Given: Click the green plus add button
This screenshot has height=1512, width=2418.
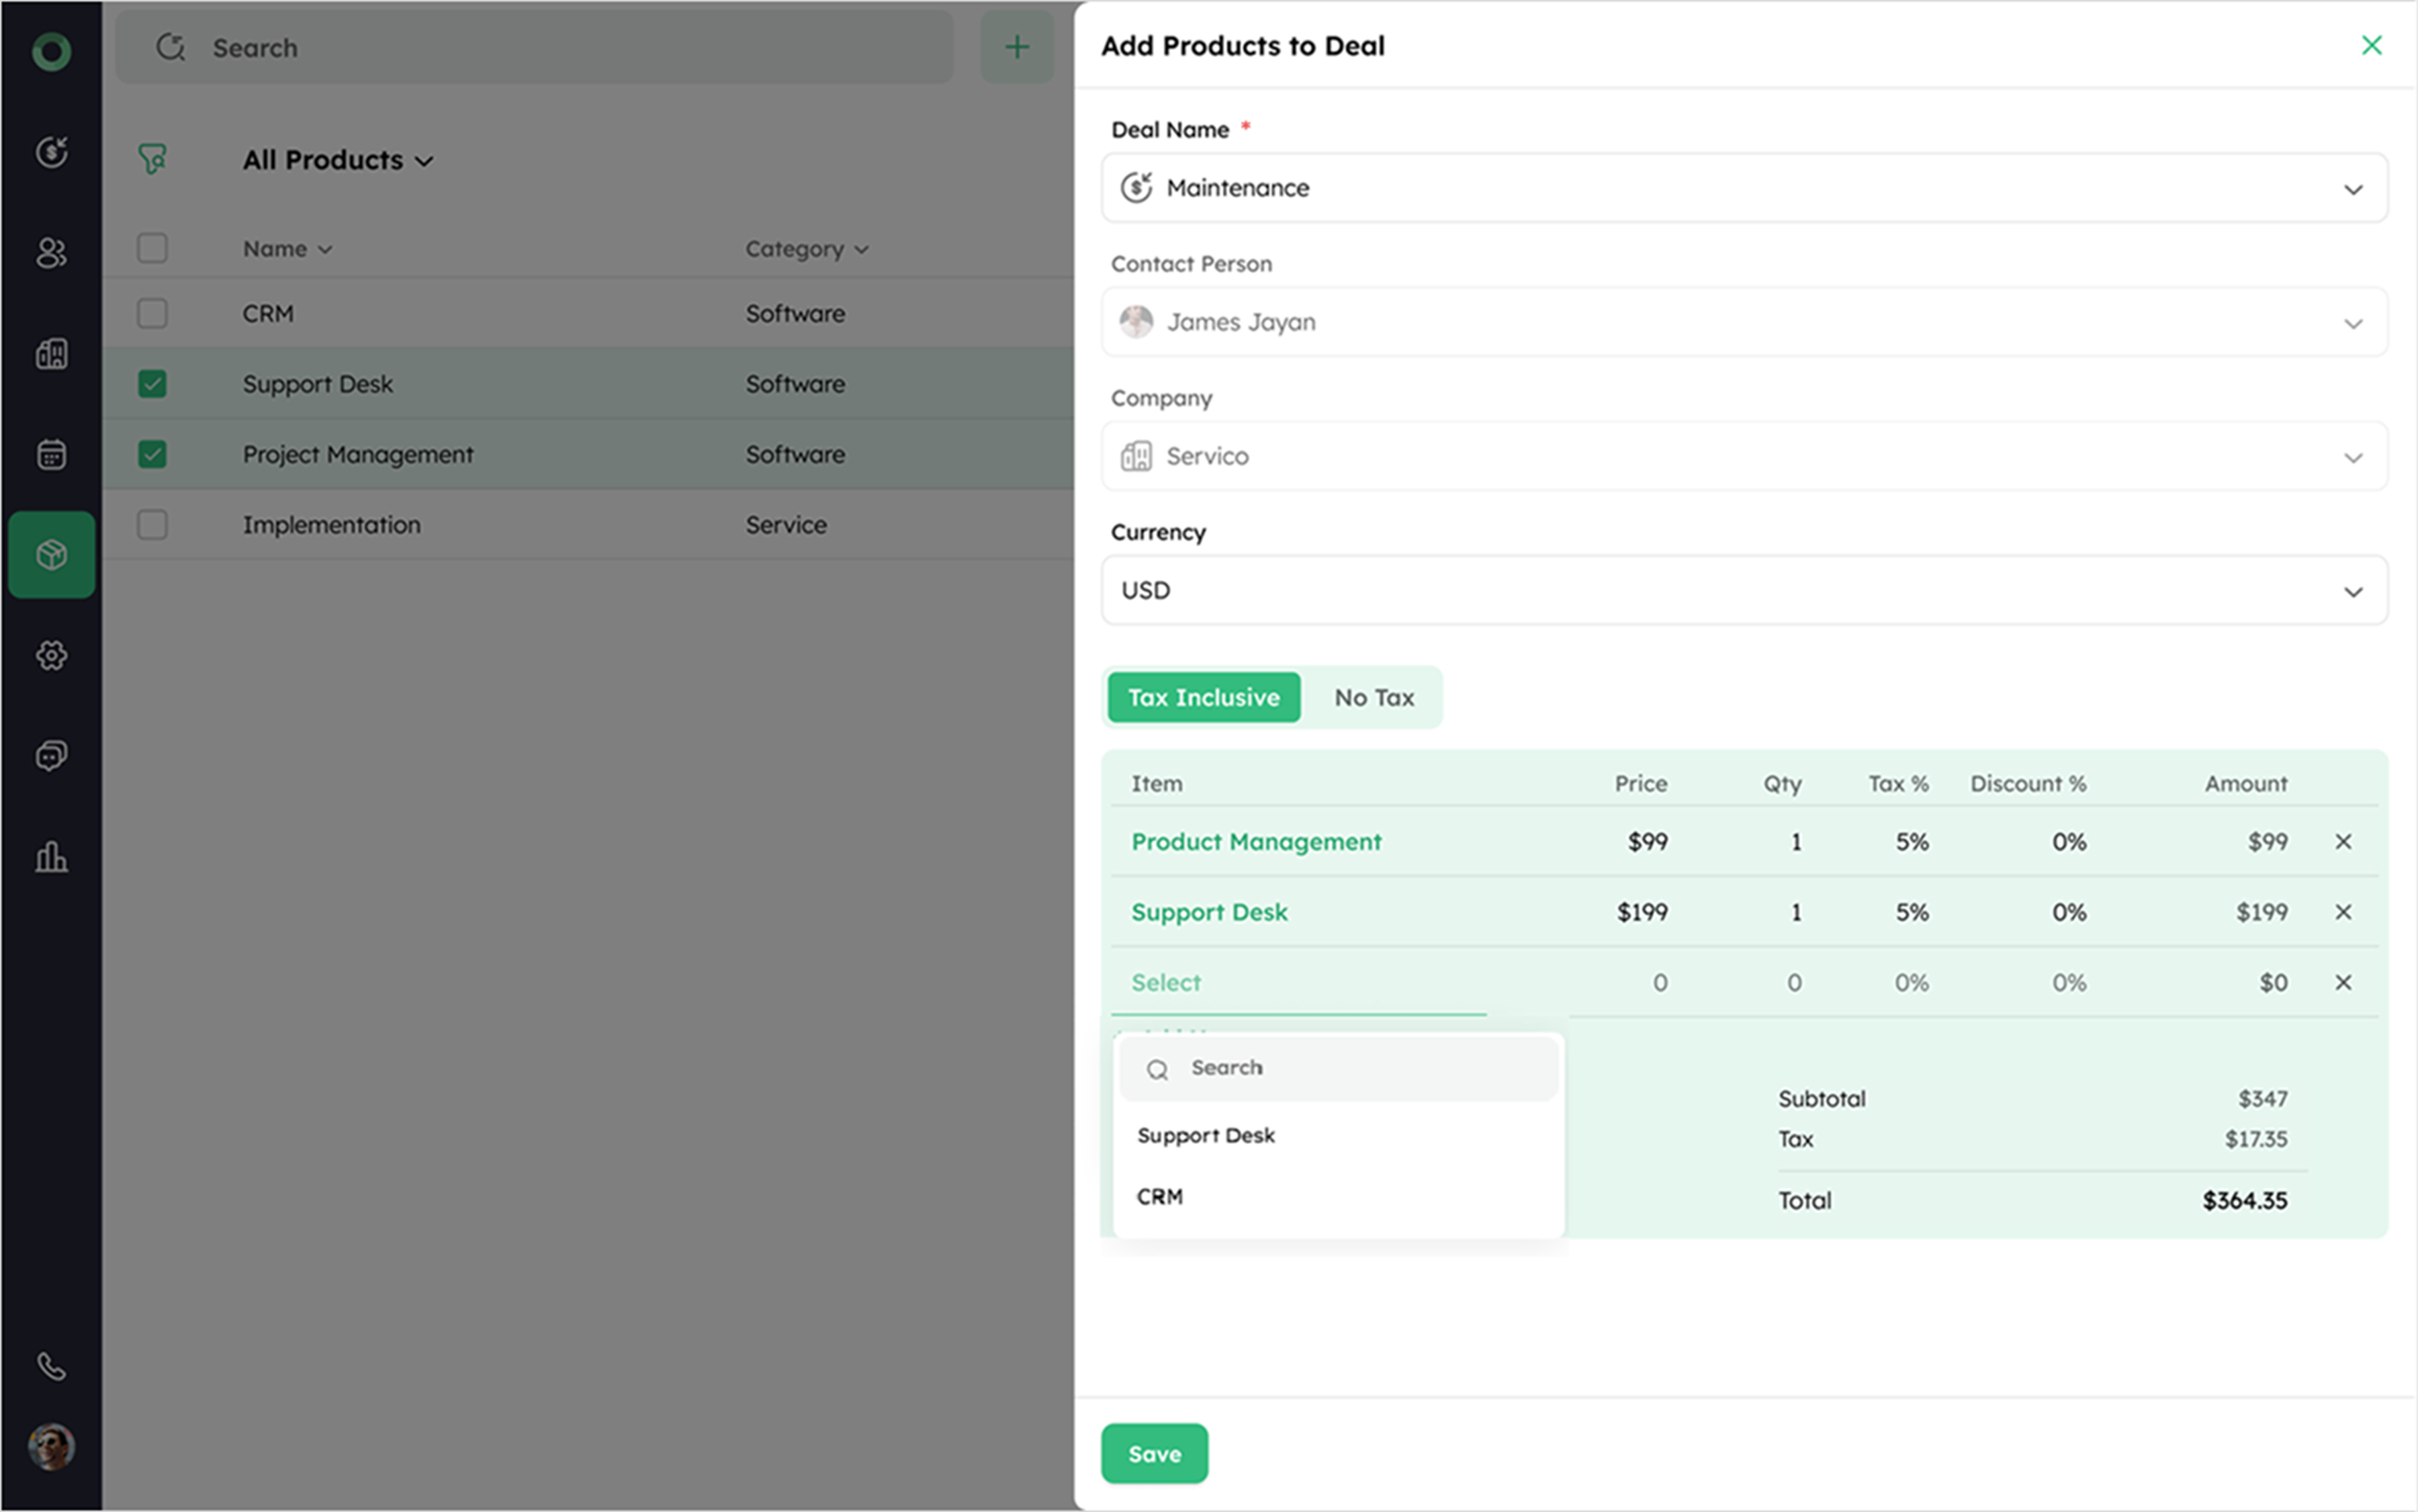Looking at the screenshot, I should (x=1016, y=47).
